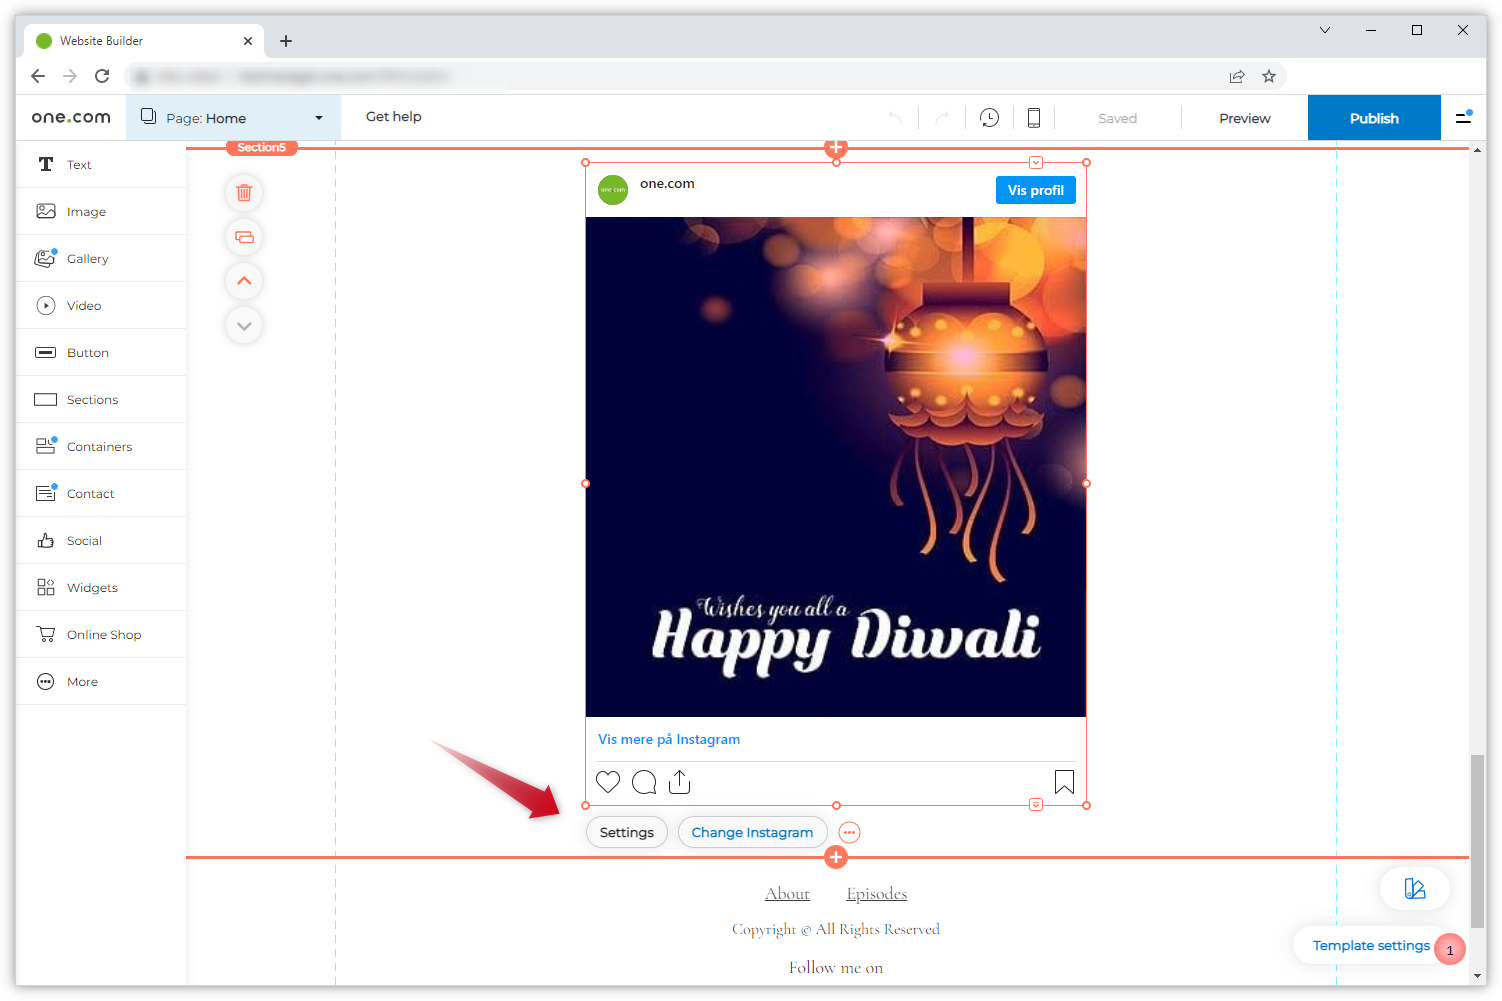
Task: Click the Change Instagram button
Action: pyautogui.click(x=752, y=832)
